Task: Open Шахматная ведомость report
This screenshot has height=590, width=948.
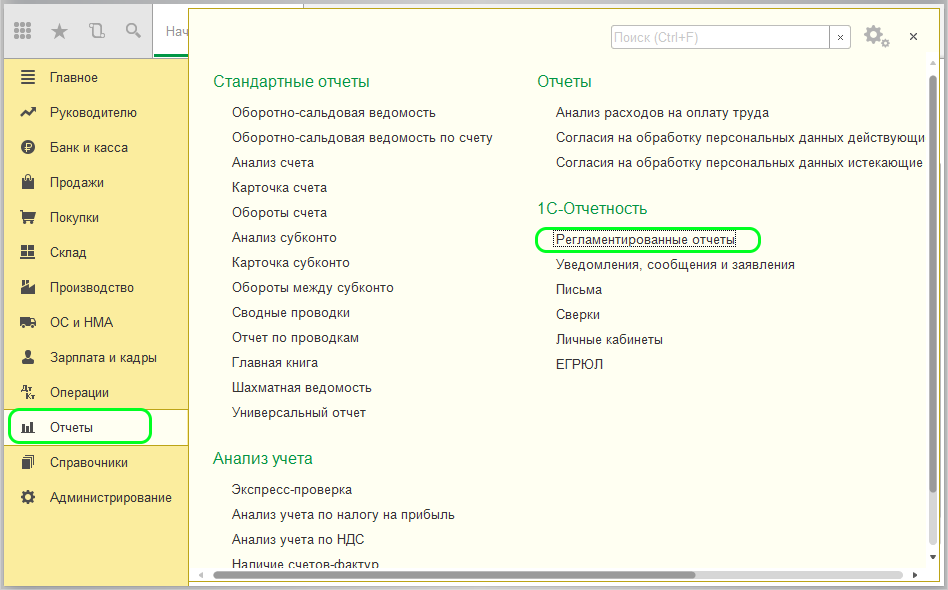Action: point(302,387)
